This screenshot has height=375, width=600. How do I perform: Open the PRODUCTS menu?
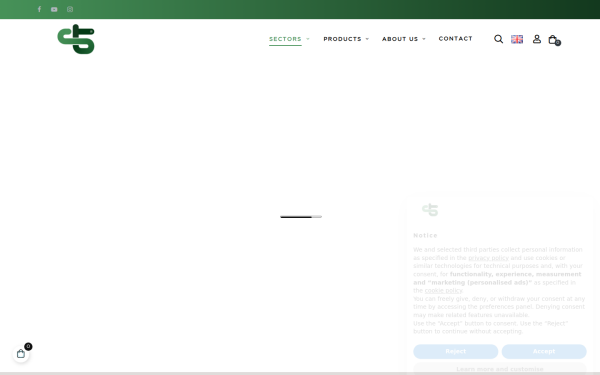pyautogui.click(x=342, y=39)
